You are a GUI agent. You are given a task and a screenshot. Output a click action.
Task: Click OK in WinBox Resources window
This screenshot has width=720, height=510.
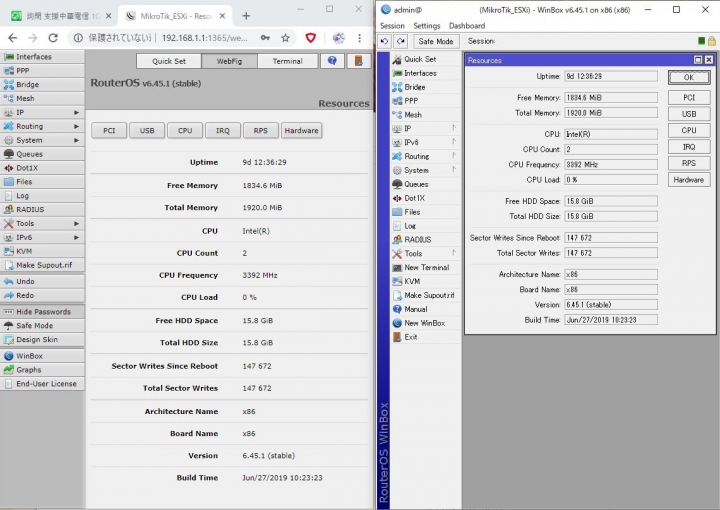[689, 78]
